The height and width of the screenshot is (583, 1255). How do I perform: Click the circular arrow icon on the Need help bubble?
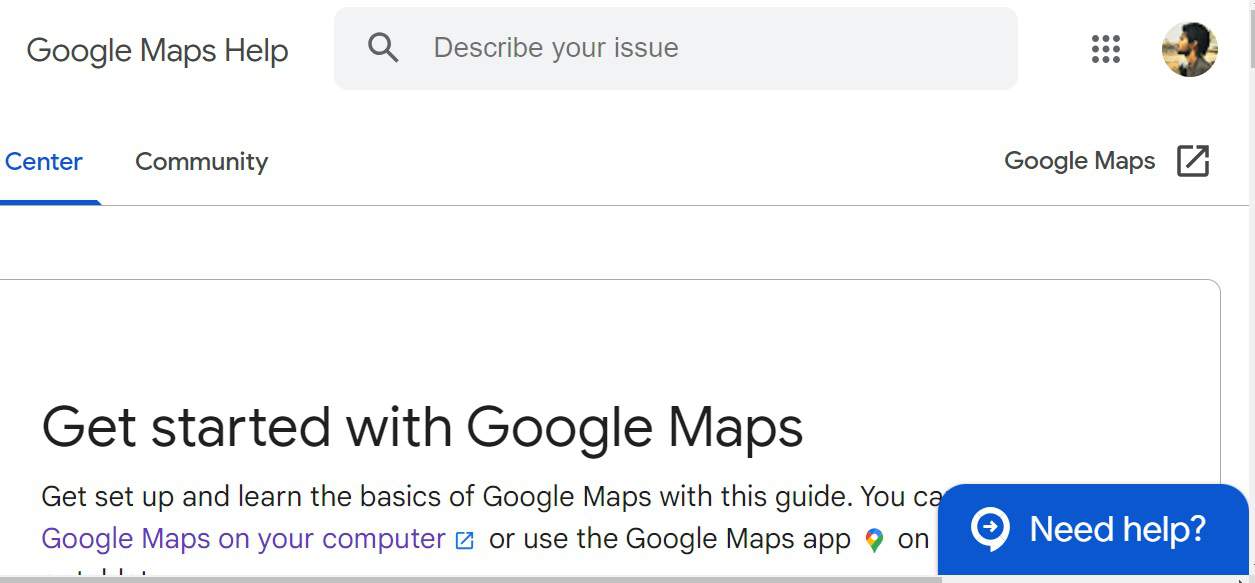988,529
